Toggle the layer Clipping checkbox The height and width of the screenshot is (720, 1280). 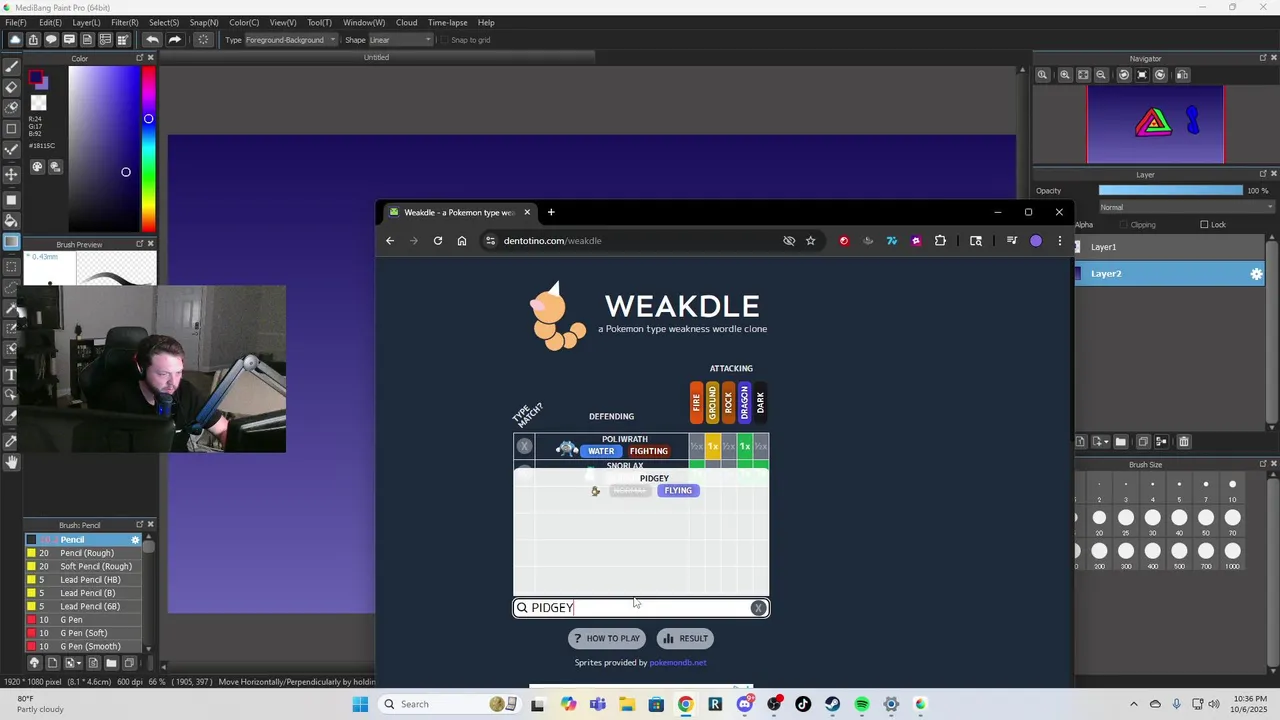point(1123,225)
